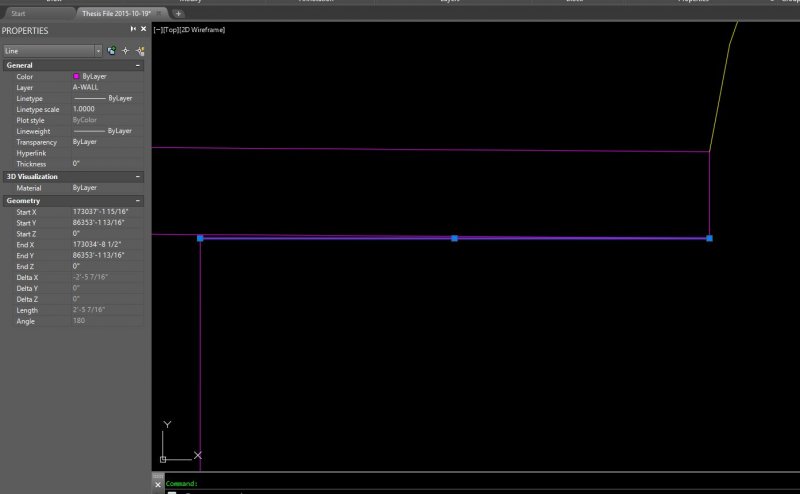This screenshot has height=494, width=800.
Task: Click the Quick Select icon
Action: tap(140, 51)
